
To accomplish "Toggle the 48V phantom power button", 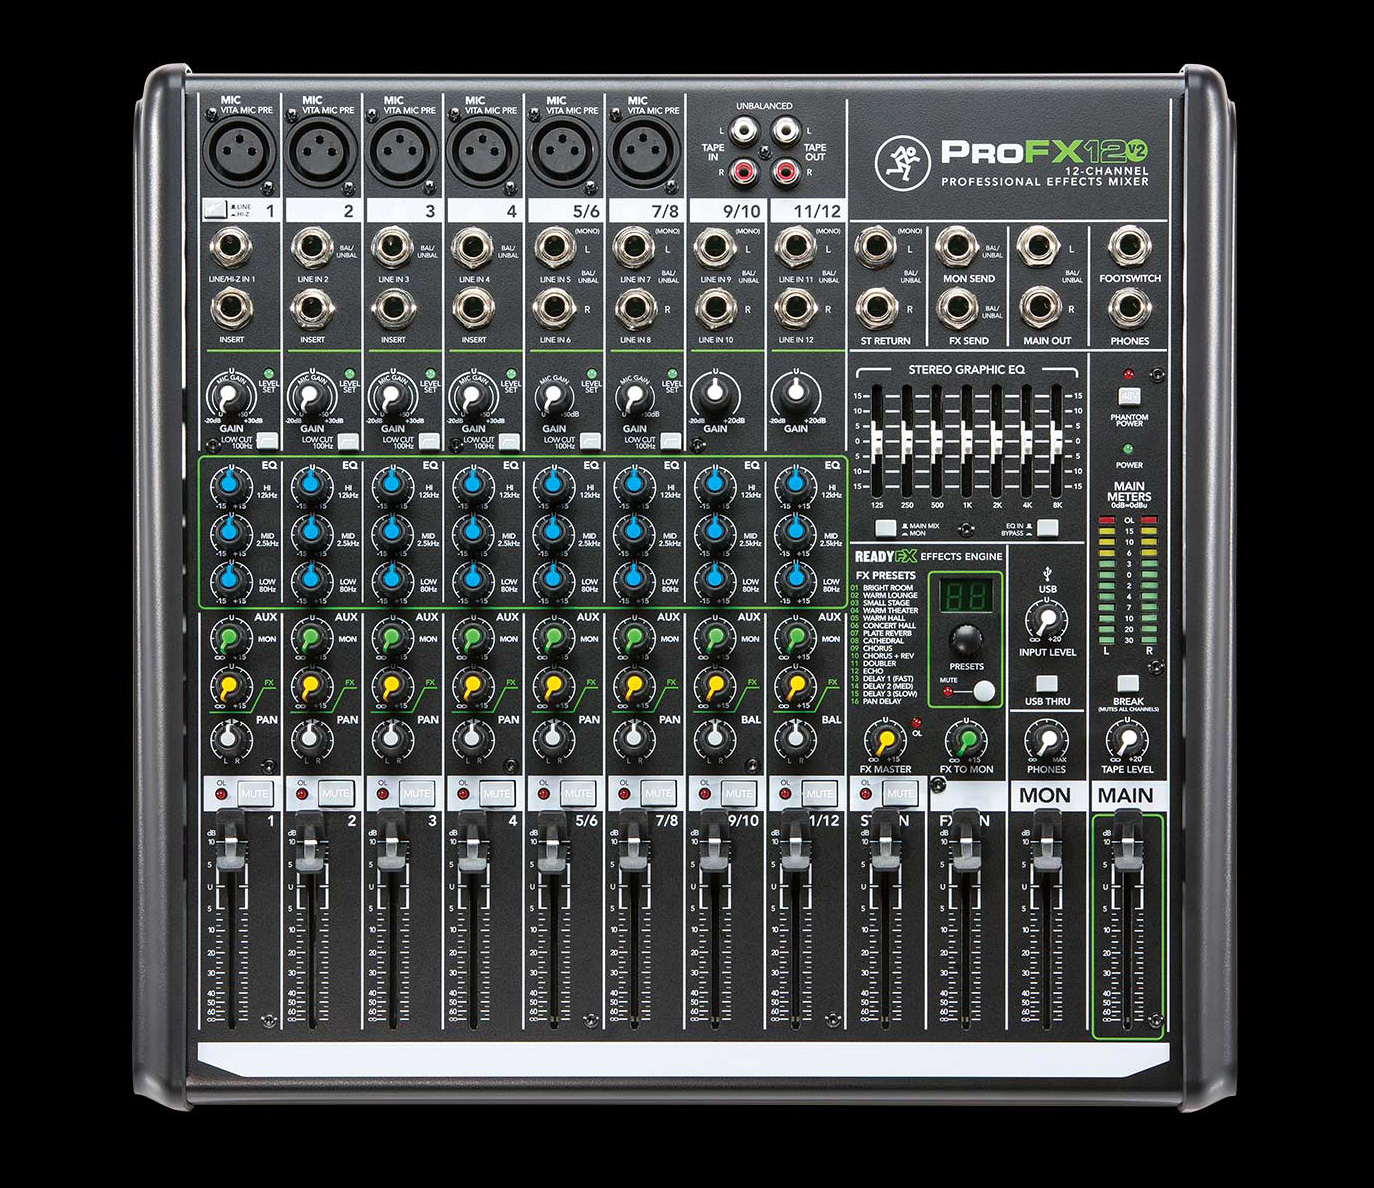I will coord(1129,396).
